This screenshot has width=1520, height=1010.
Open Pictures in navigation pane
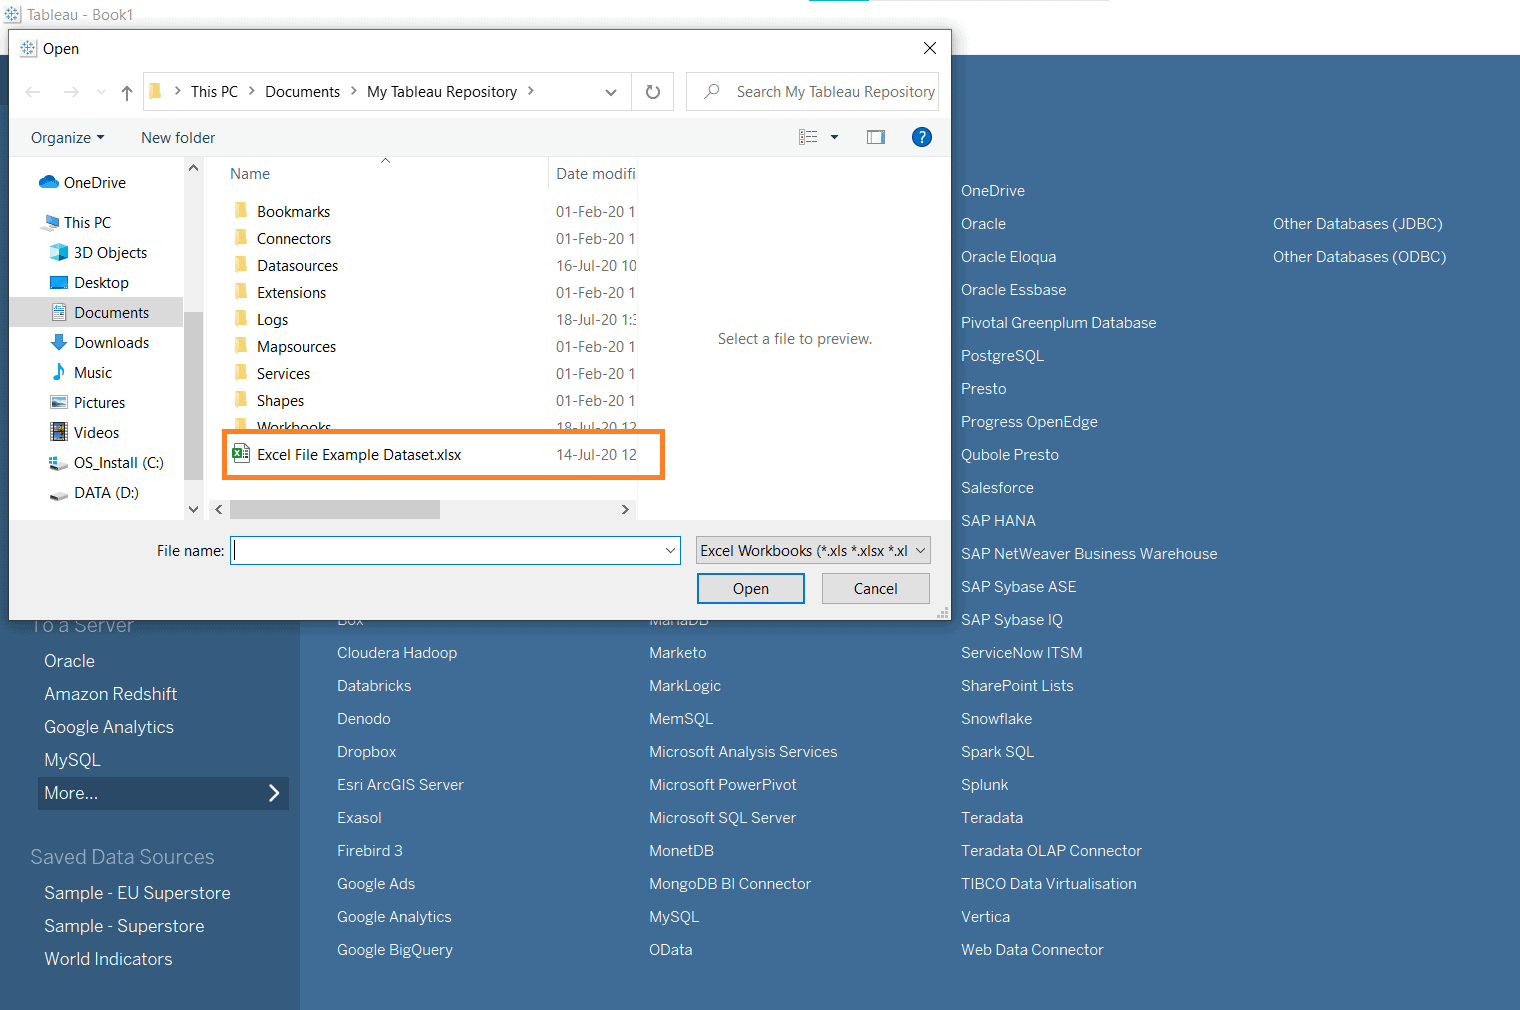87,402
